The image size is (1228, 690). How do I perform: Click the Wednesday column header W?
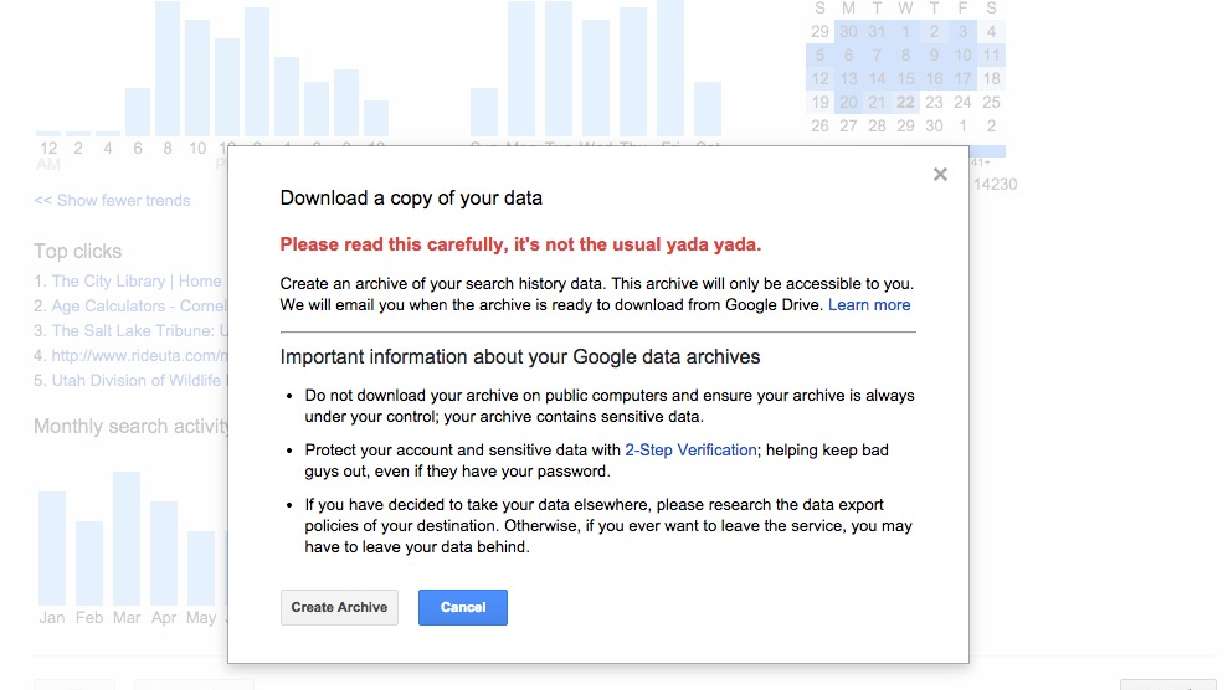pos(904,8)
